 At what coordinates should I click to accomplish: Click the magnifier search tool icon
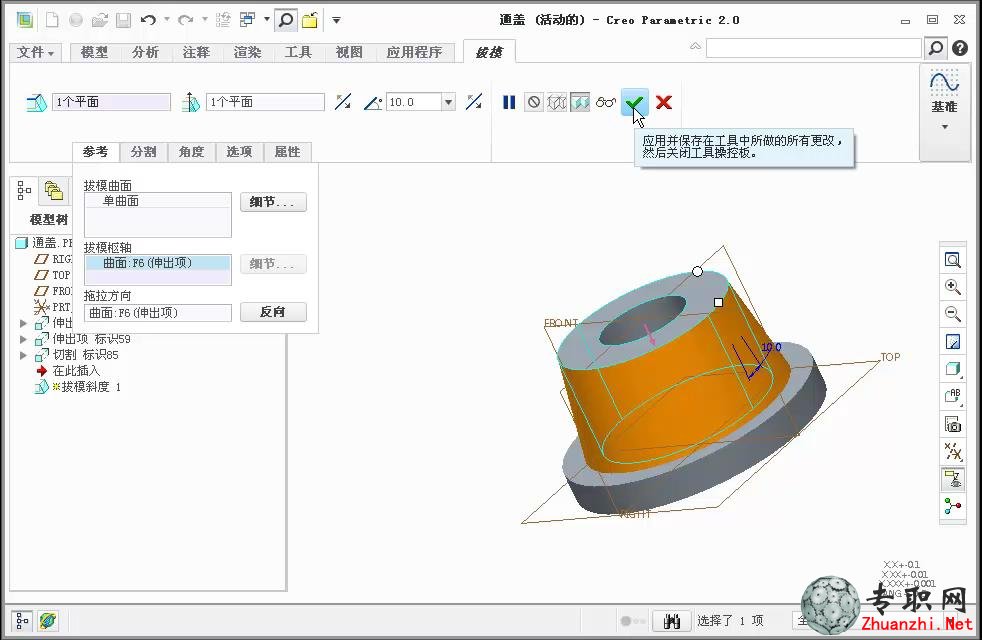286,20
